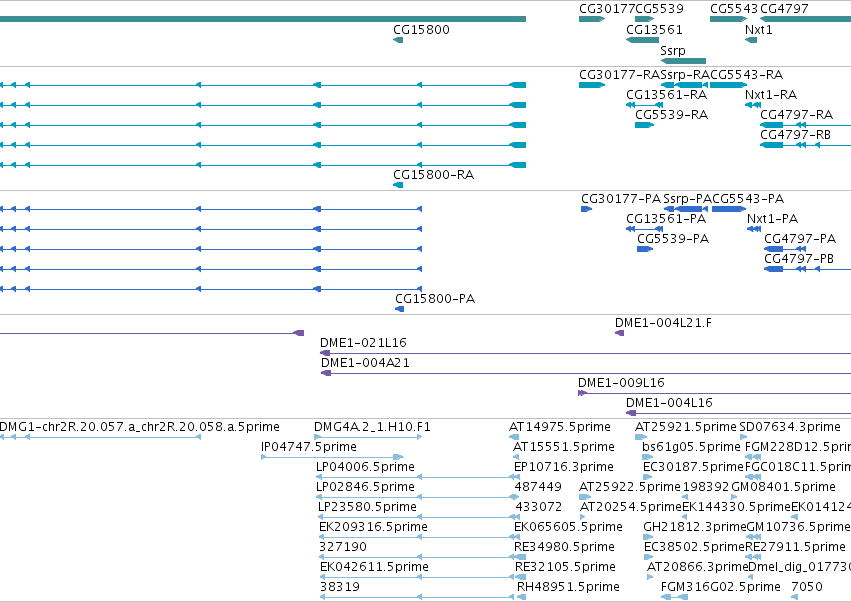Click the CG4797-RB transcript label
Viewport: 851px width, 602px height.
[795, 135]
